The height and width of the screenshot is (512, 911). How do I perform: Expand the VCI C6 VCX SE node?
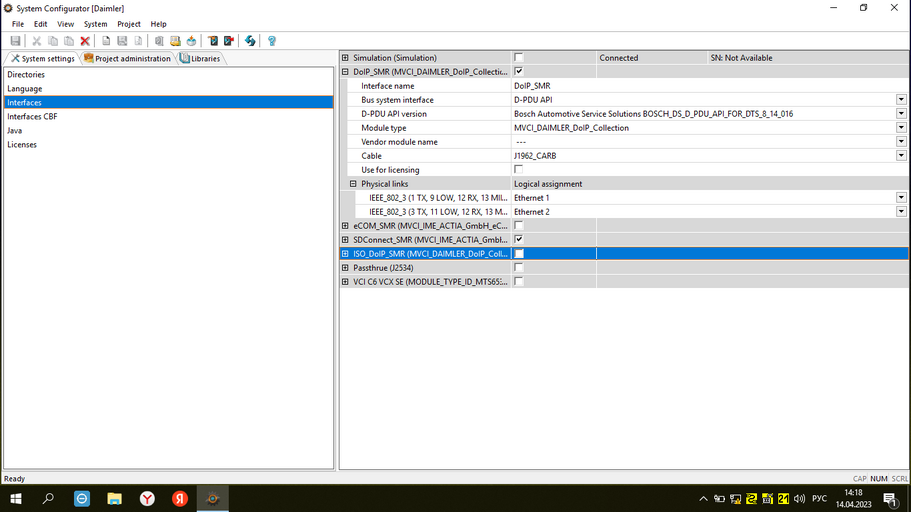[x=345, y=281]
